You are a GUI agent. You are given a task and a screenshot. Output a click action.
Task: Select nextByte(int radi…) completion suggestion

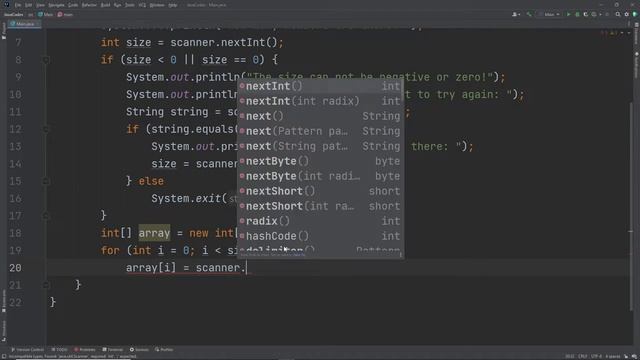pos(320,176)
